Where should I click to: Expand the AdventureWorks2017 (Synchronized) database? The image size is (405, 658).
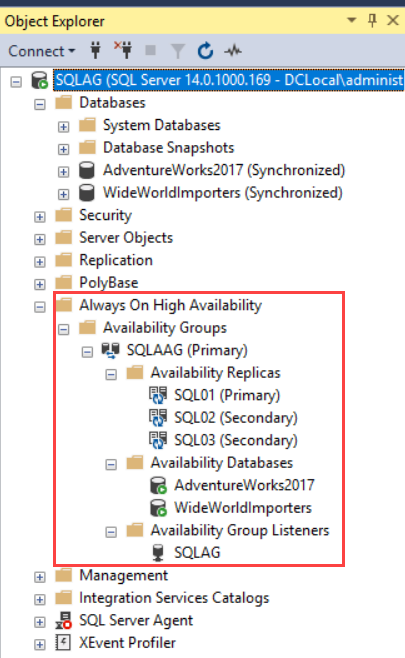(x=63, y=172)
